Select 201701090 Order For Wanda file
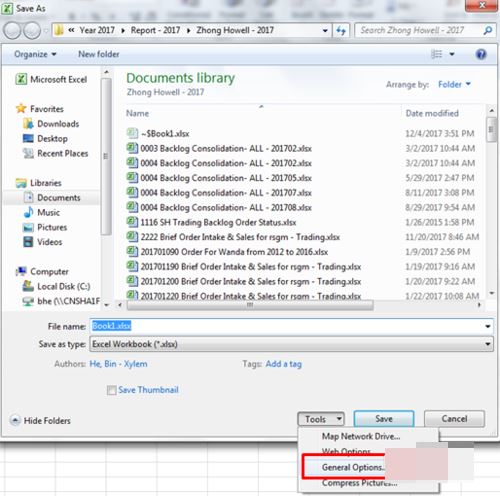Image resolution: width=500 pixels, height=496 pixels. coord(227,252)
